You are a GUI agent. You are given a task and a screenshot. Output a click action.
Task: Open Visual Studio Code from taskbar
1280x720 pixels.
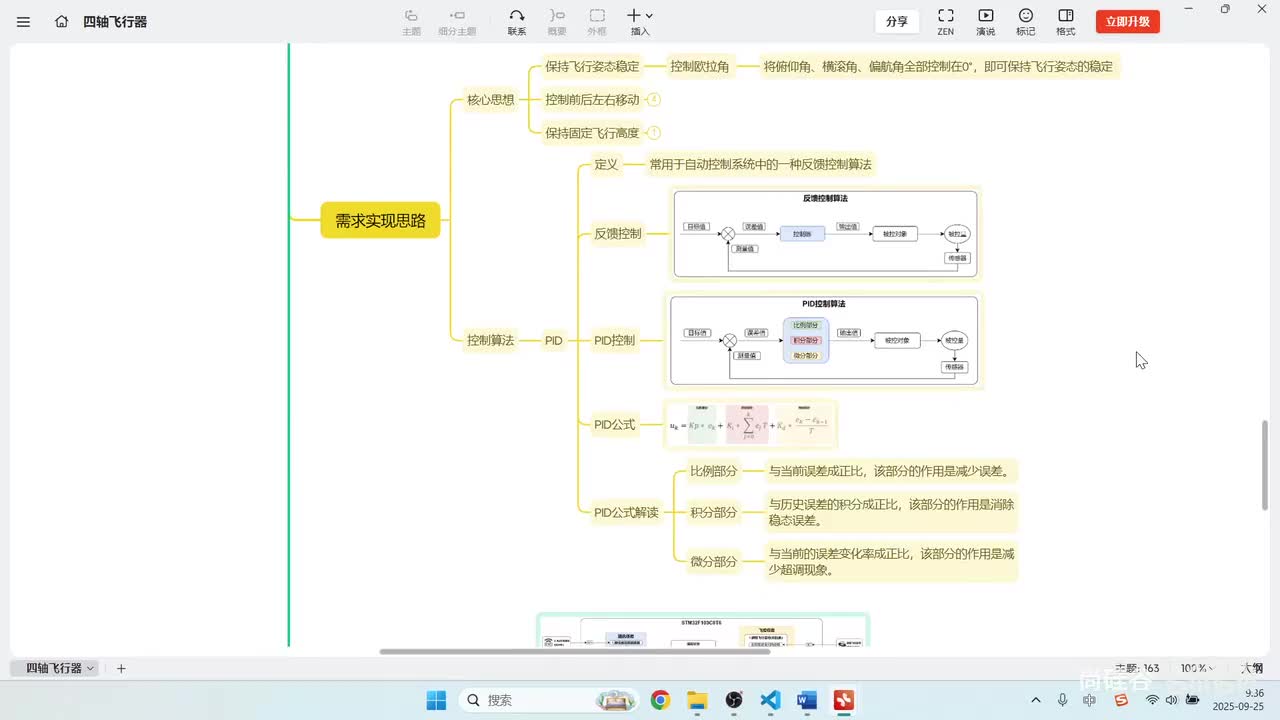click(x=770, y=700)
